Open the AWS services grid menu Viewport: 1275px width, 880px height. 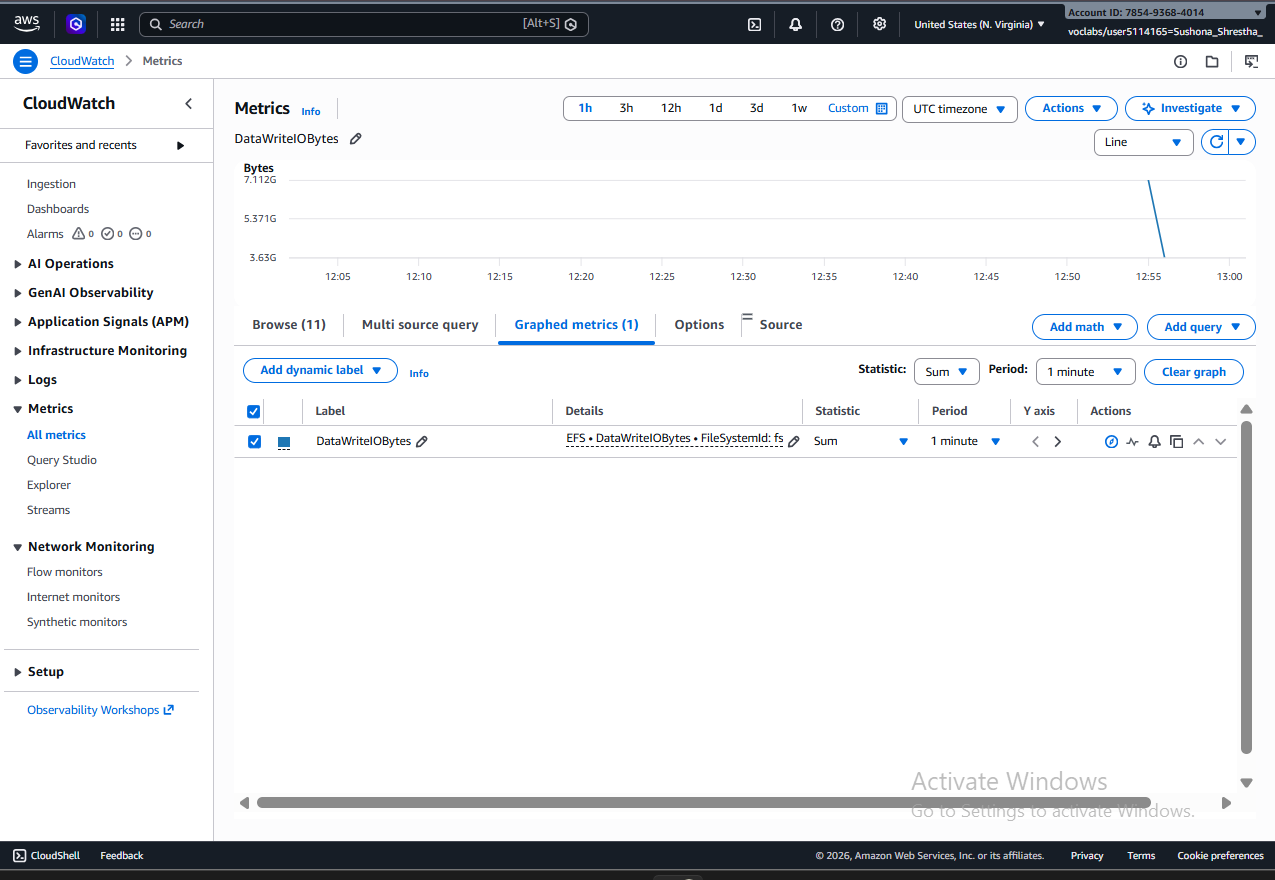[117, 24]
